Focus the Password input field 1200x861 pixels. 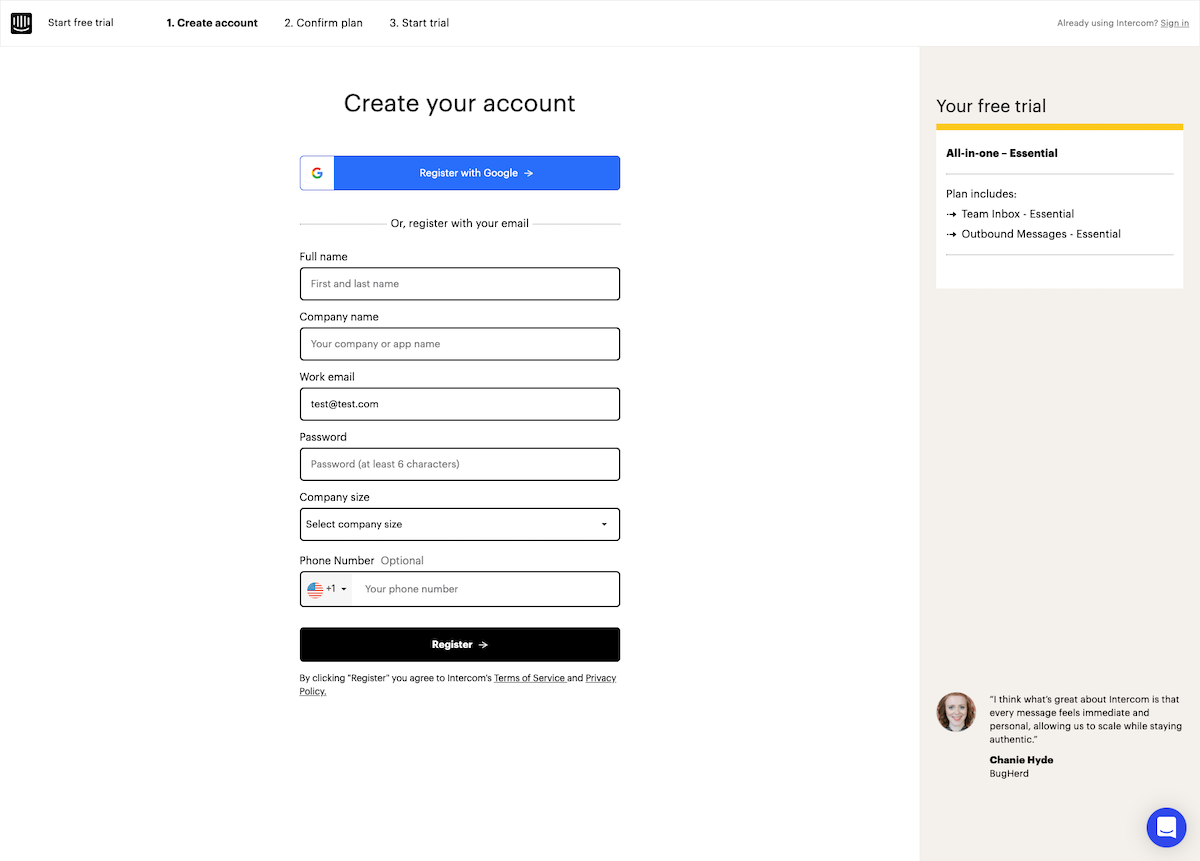point(460,464)
